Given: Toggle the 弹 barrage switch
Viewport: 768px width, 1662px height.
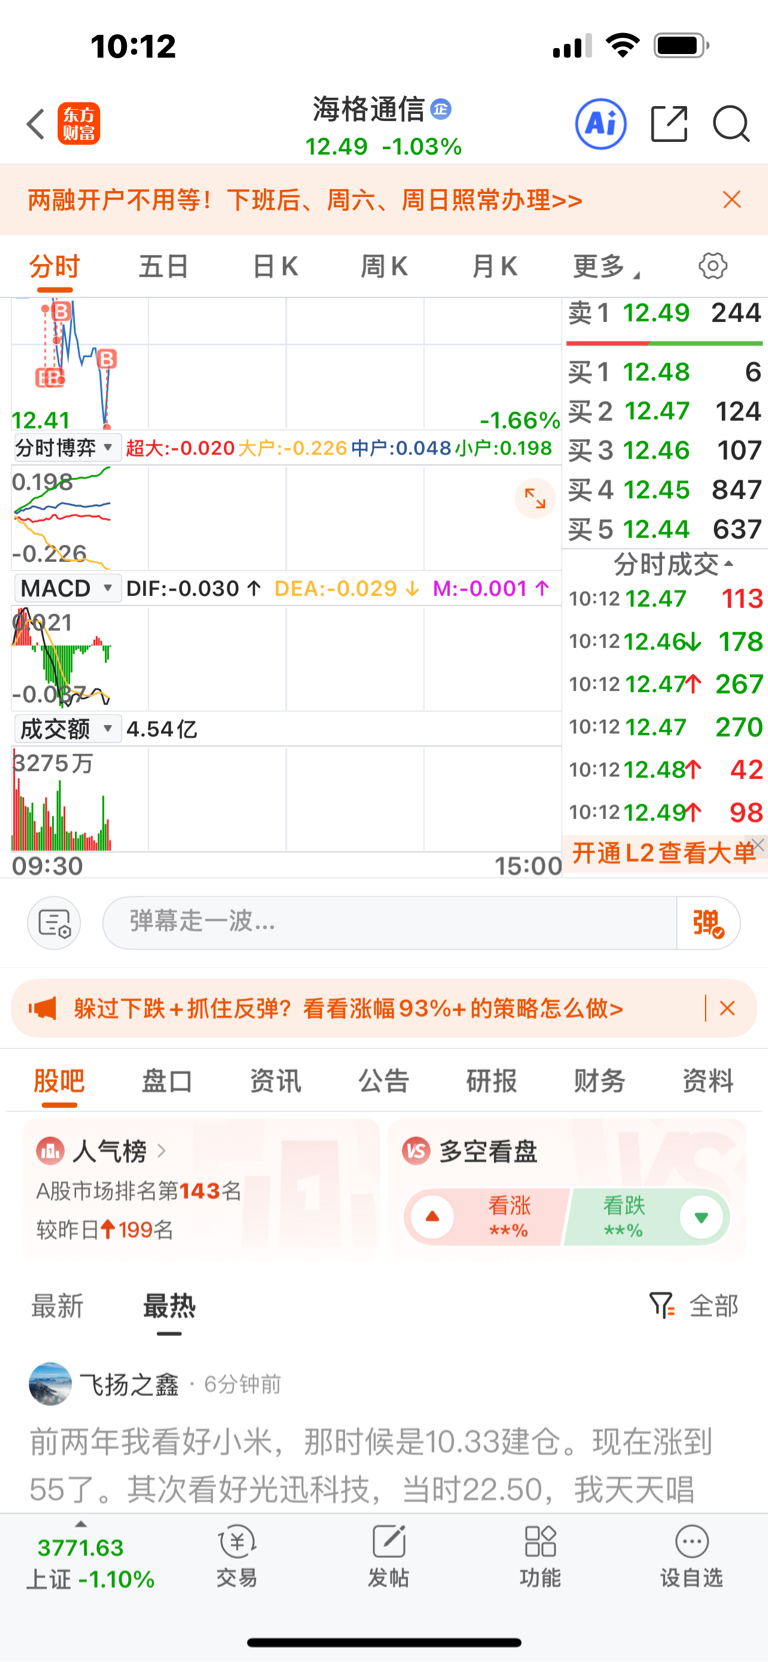Looking at the screenshot, I should (707, 922).
